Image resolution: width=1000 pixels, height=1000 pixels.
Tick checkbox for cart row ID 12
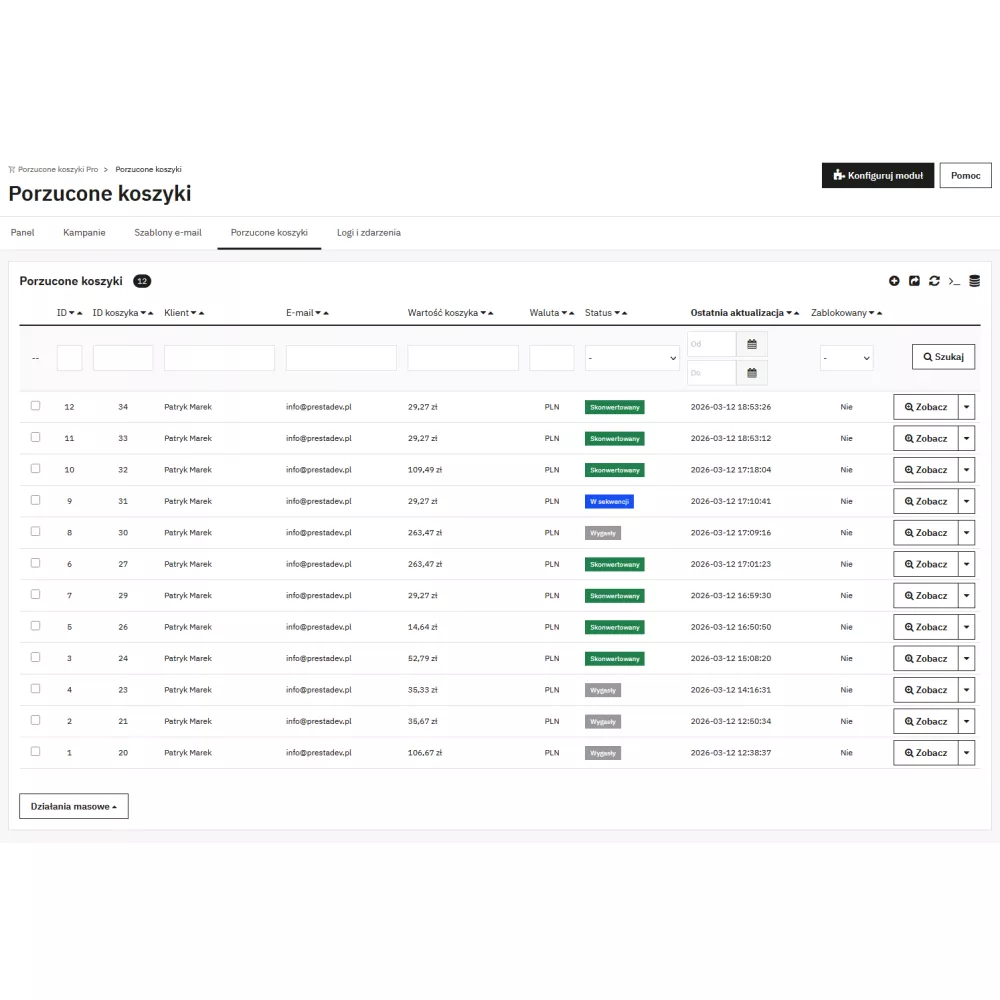[x=36, y=406]
